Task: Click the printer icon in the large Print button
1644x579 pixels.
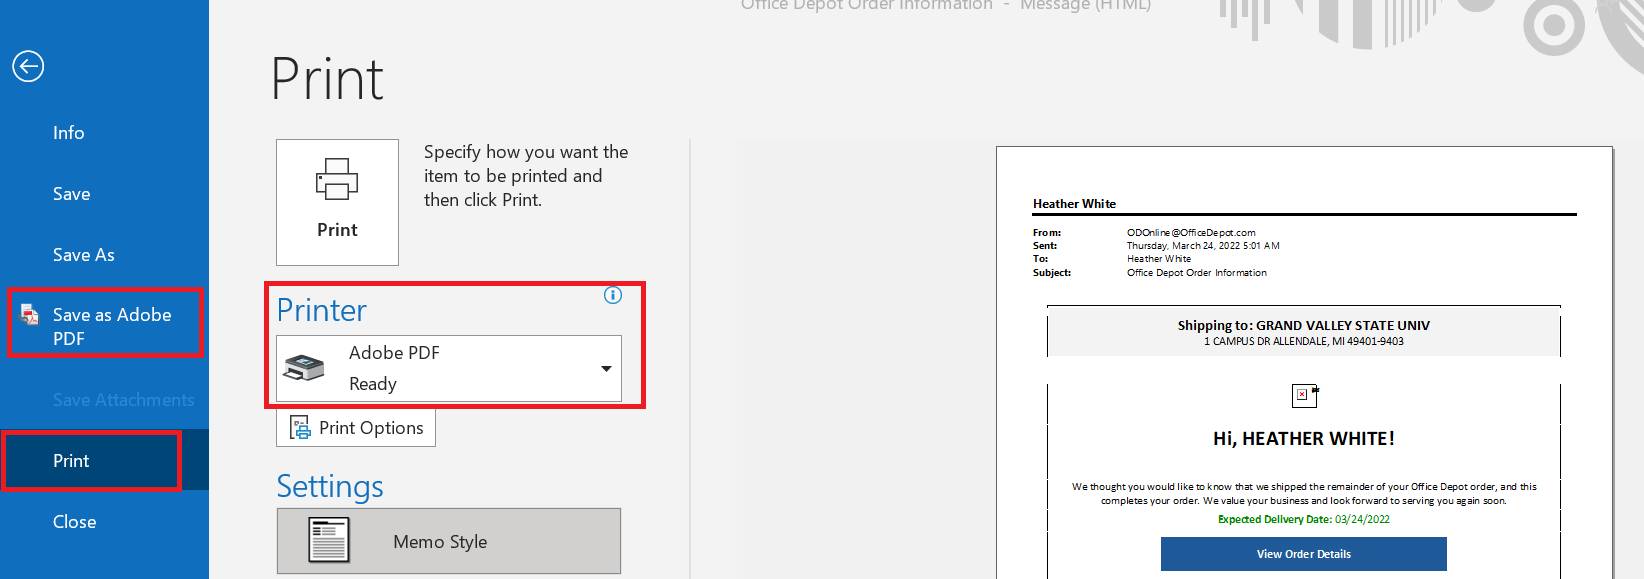Action: click(337, 180)
